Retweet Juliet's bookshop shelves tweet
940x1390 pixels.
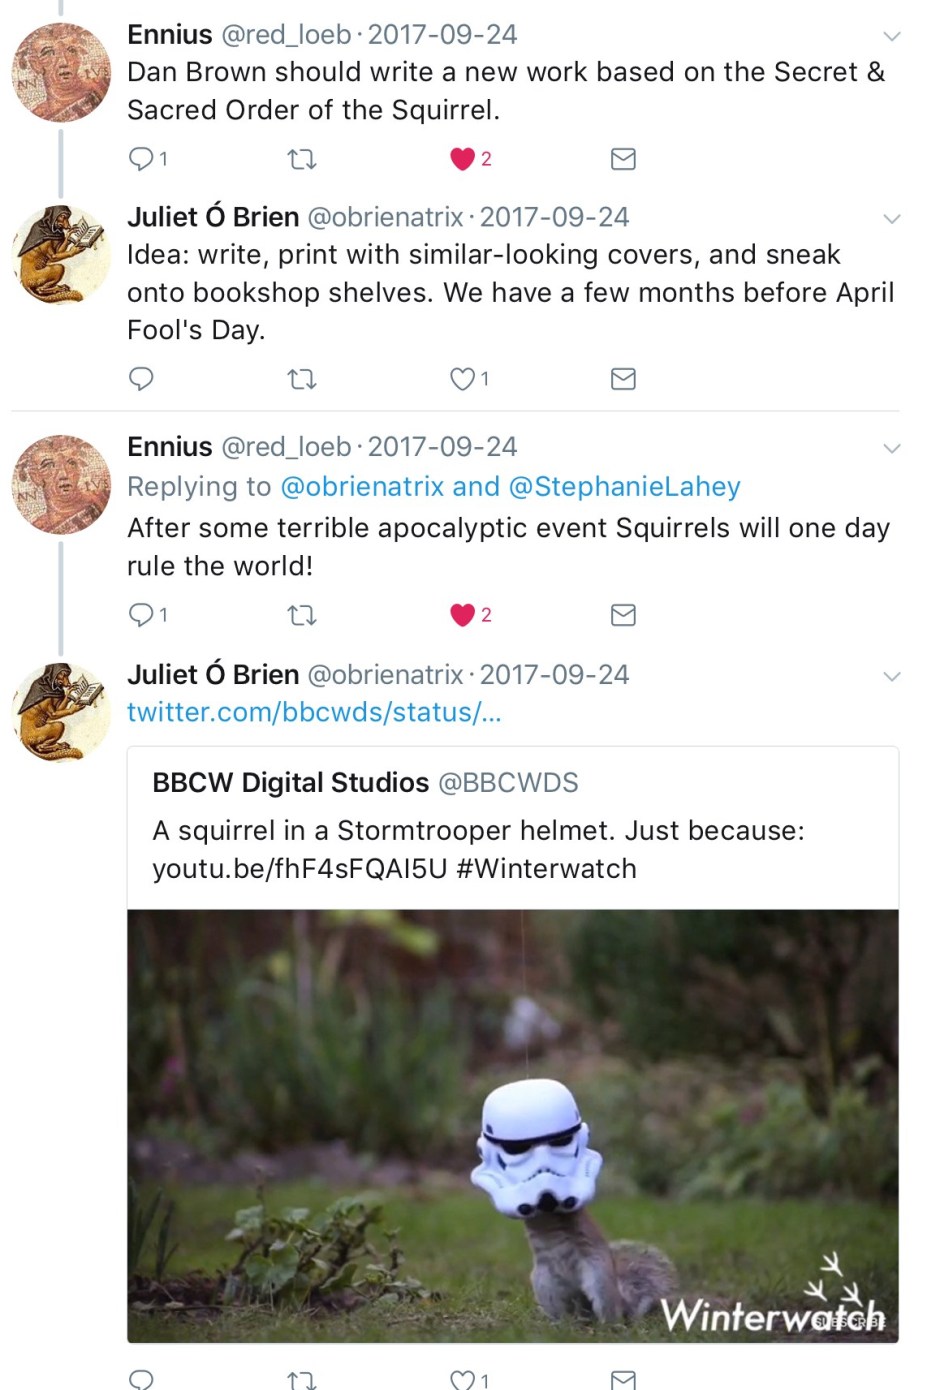tap(301, 379)
